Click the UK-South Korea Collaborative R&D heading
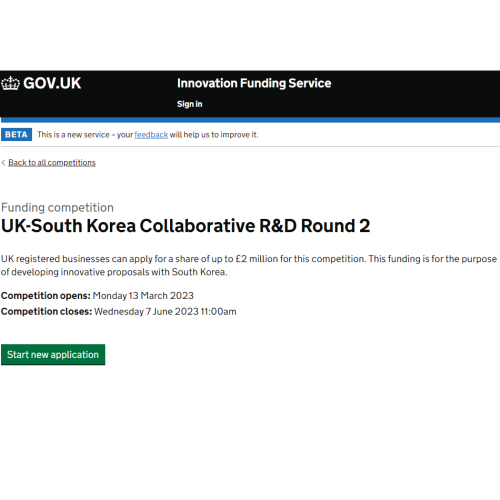This screenshot has height=500, width=500. click(186, 226)
